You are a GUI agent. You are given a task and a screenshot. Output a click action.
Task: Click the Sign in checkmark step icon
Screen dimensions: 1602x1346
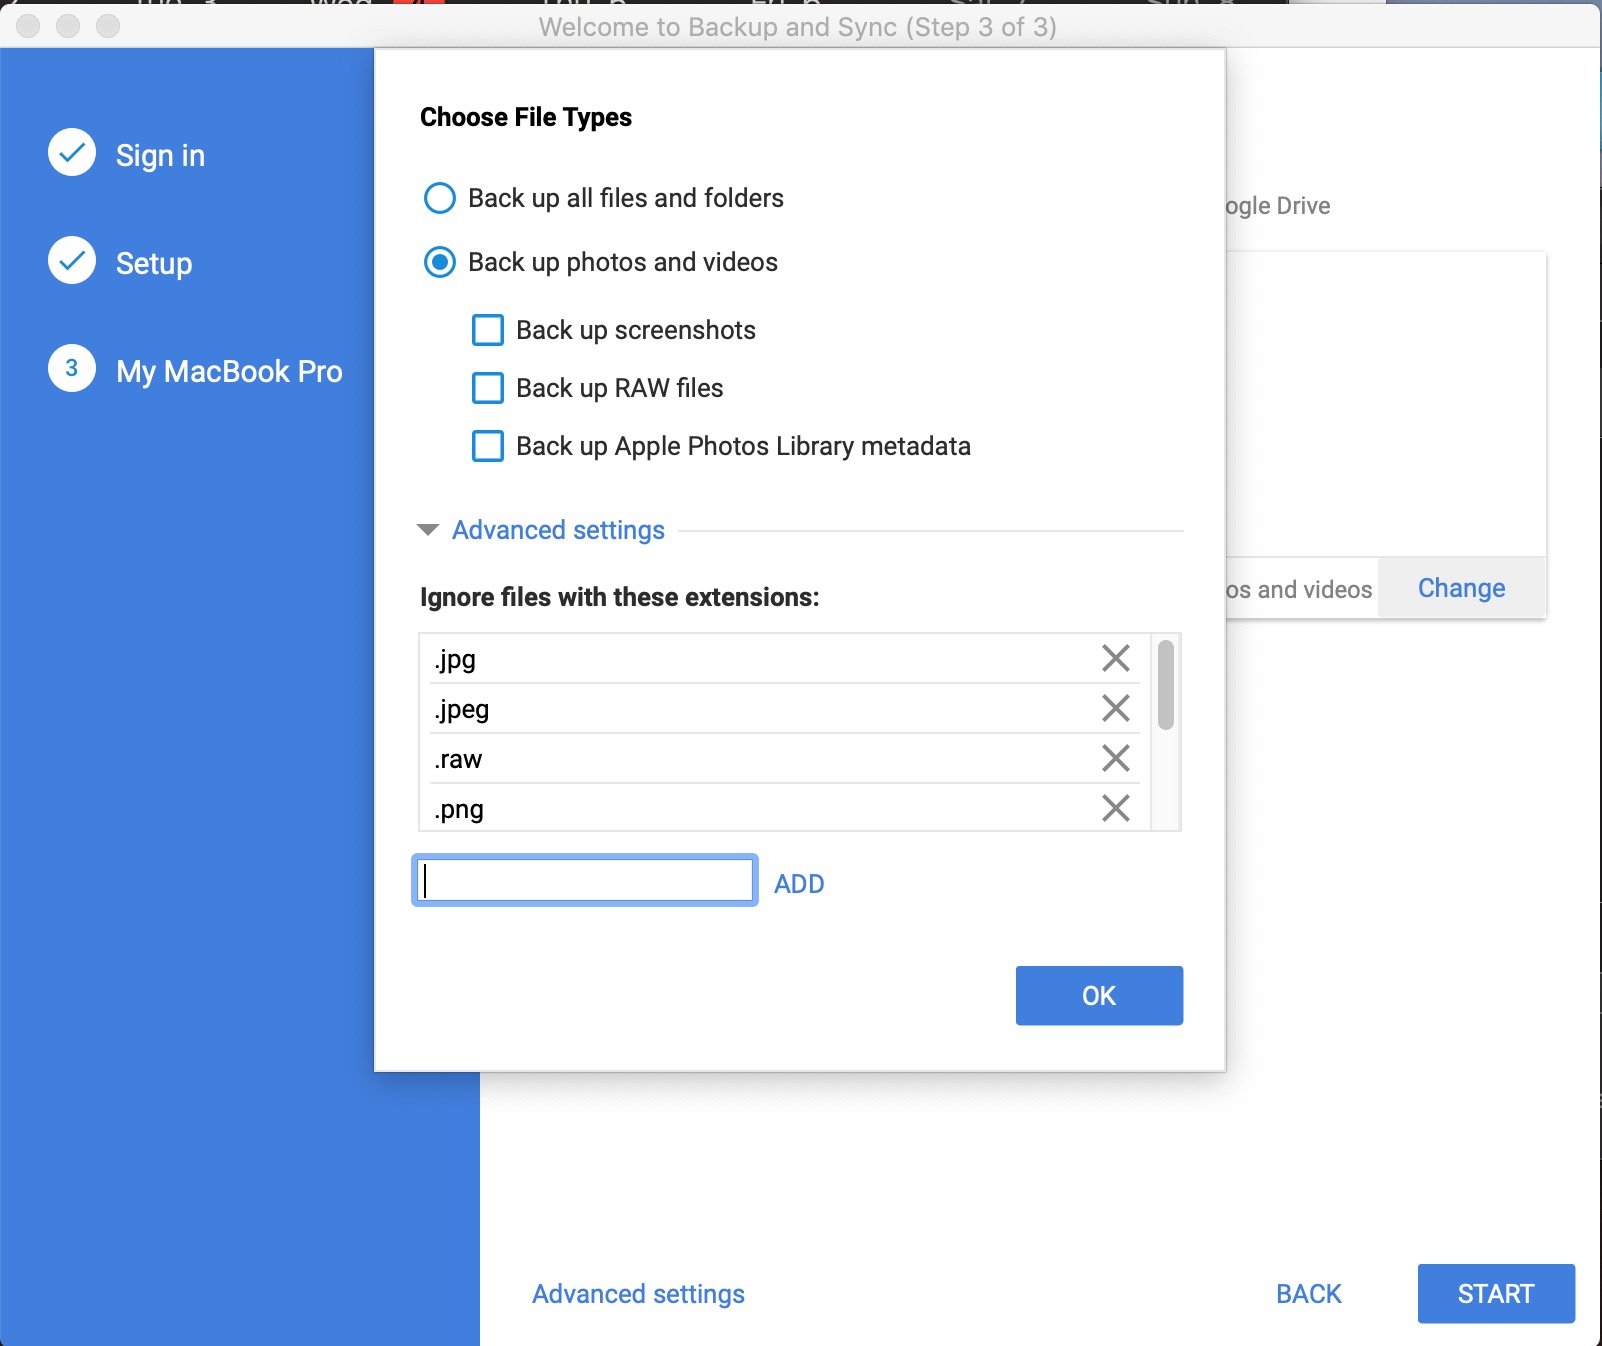72,153
